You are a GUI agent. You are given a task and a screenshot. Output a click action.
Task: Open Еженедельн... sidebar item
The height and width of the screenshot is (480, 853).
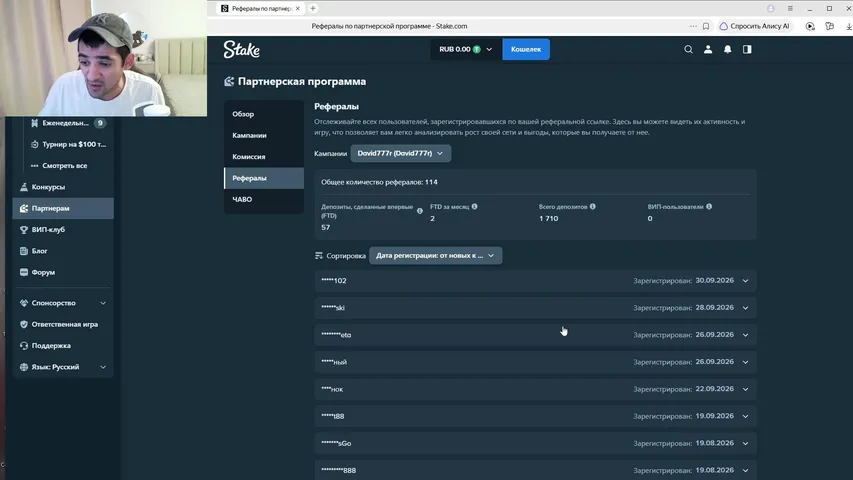[68, 123]
